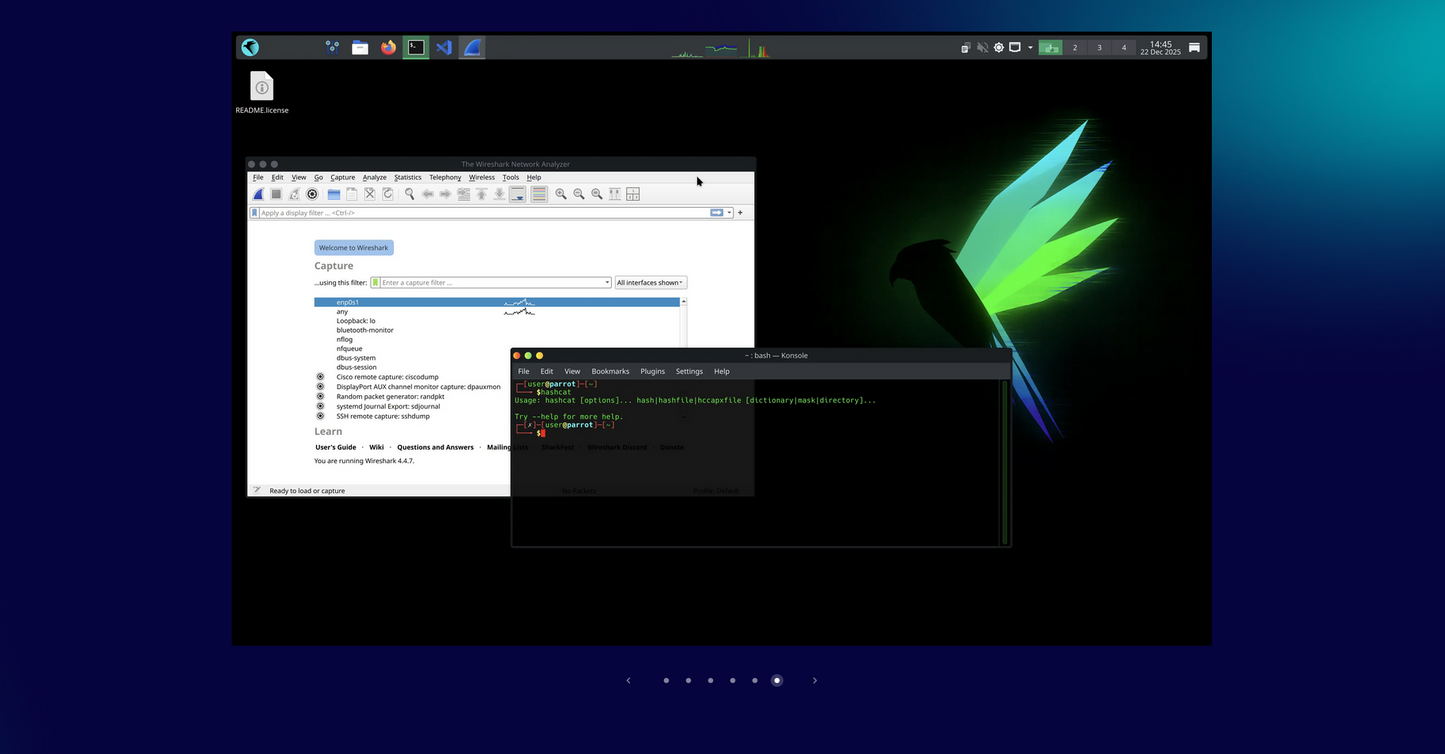Open options gear for Random packet generator: randpkt
Image resolution: width=1445 pixels, height=754 pixels.
tap(320, 396)
